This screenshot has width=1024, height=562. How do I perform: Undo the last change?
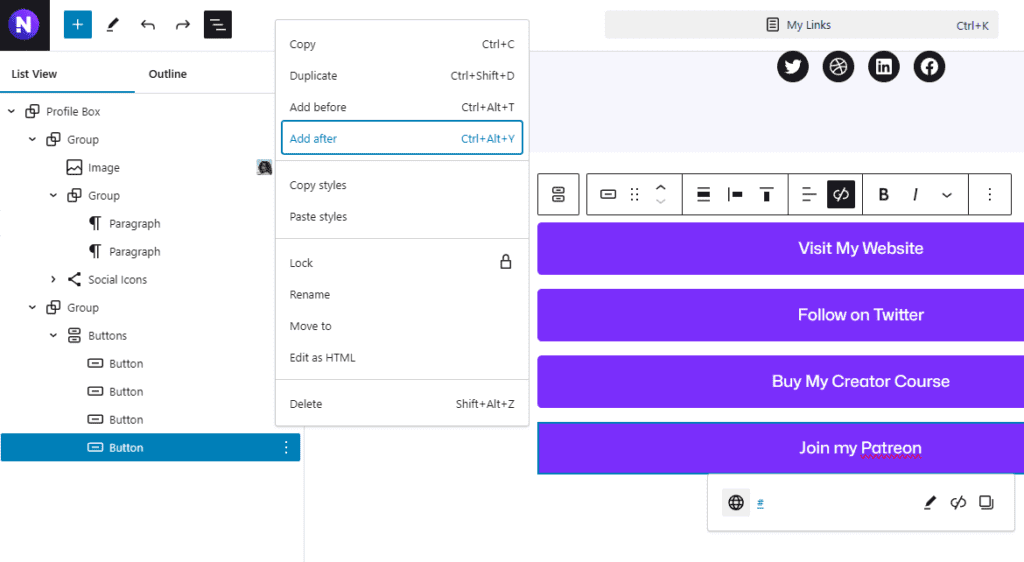[148, 25]
